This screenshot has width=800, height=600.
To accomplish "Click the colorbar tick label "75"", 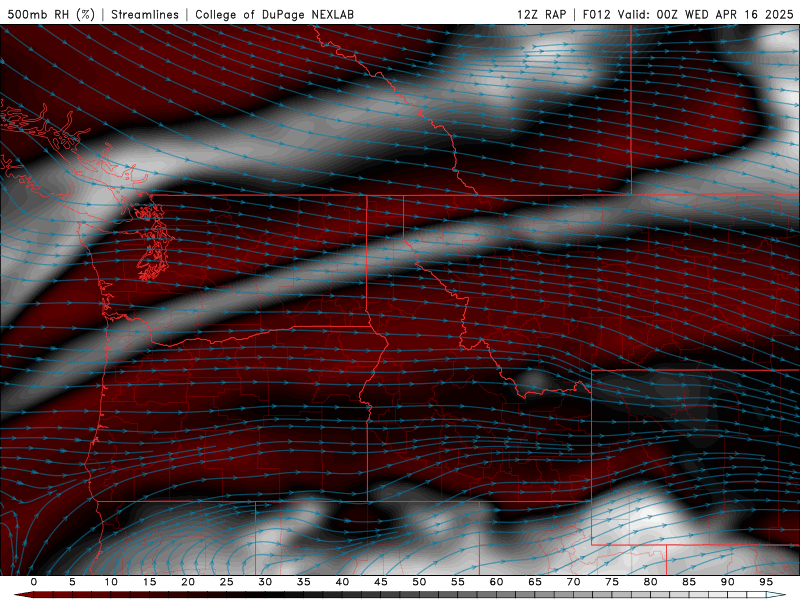I will tap(612, 582).
